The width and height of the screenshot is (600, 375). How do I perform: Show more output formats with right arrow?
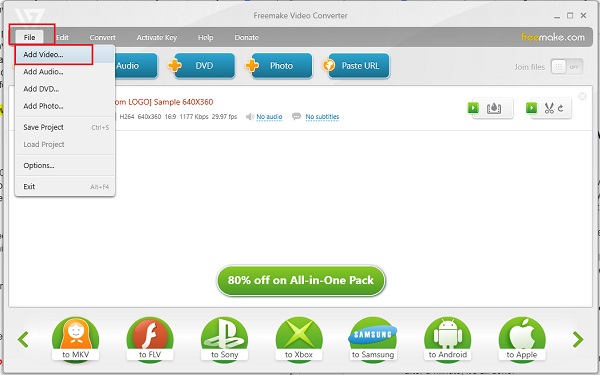(578, 339)
